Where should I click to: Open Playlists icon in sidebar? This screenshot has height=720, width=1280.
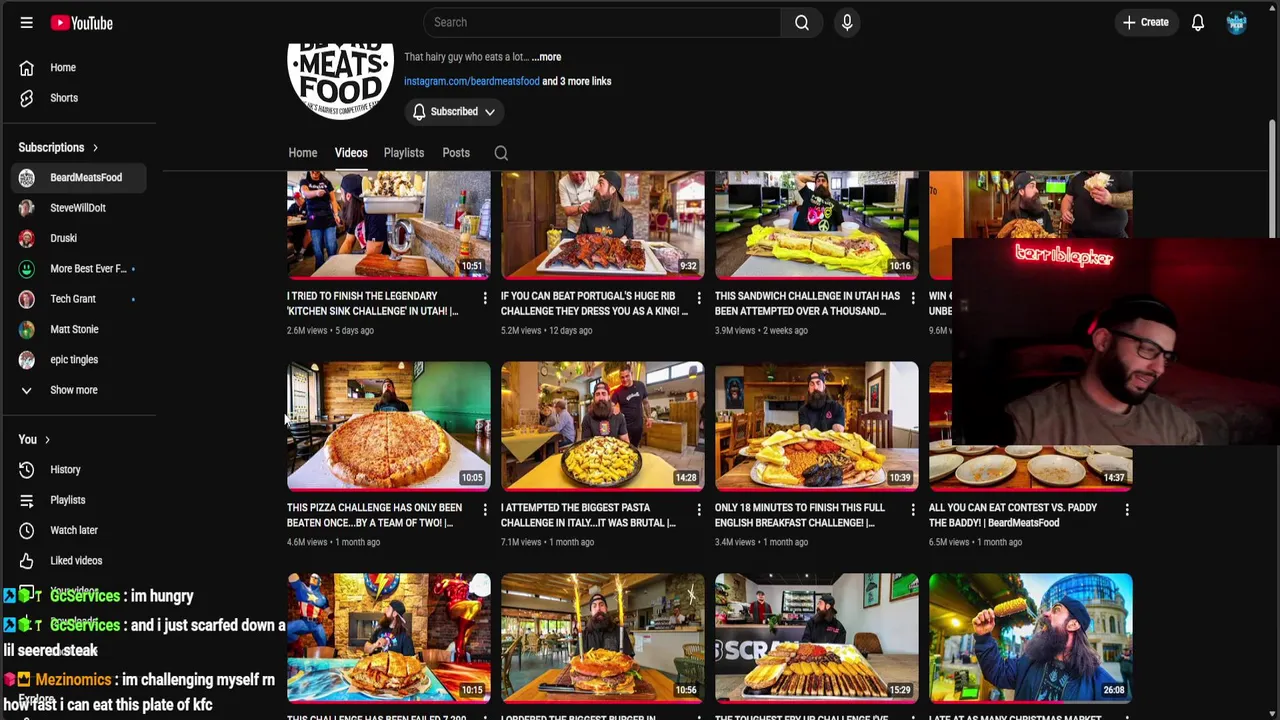27,500
